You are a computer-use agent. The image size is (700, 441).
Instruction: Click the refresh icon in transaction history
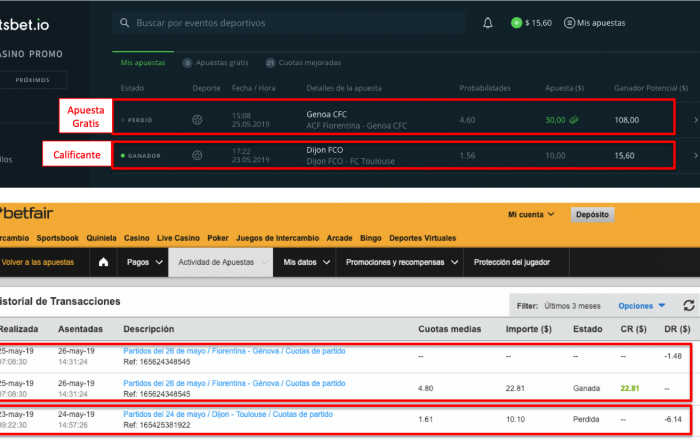tap(689, 305)
